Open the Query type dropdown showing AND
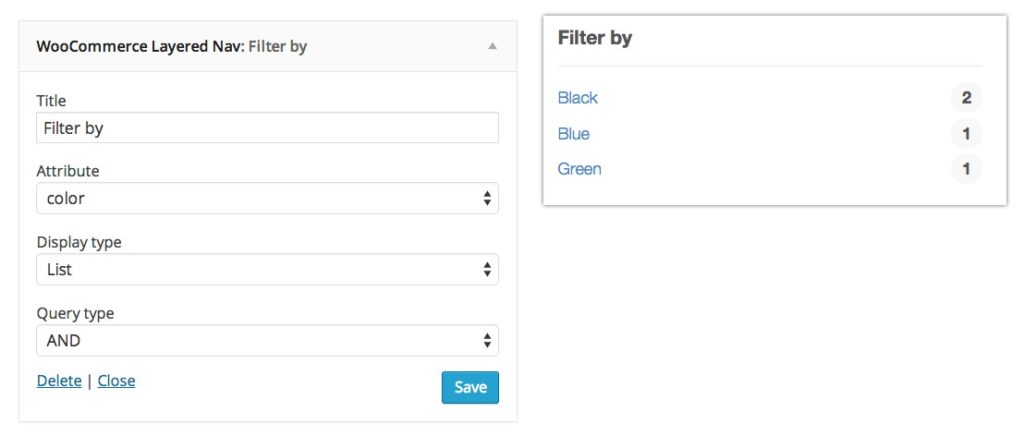 267,341
